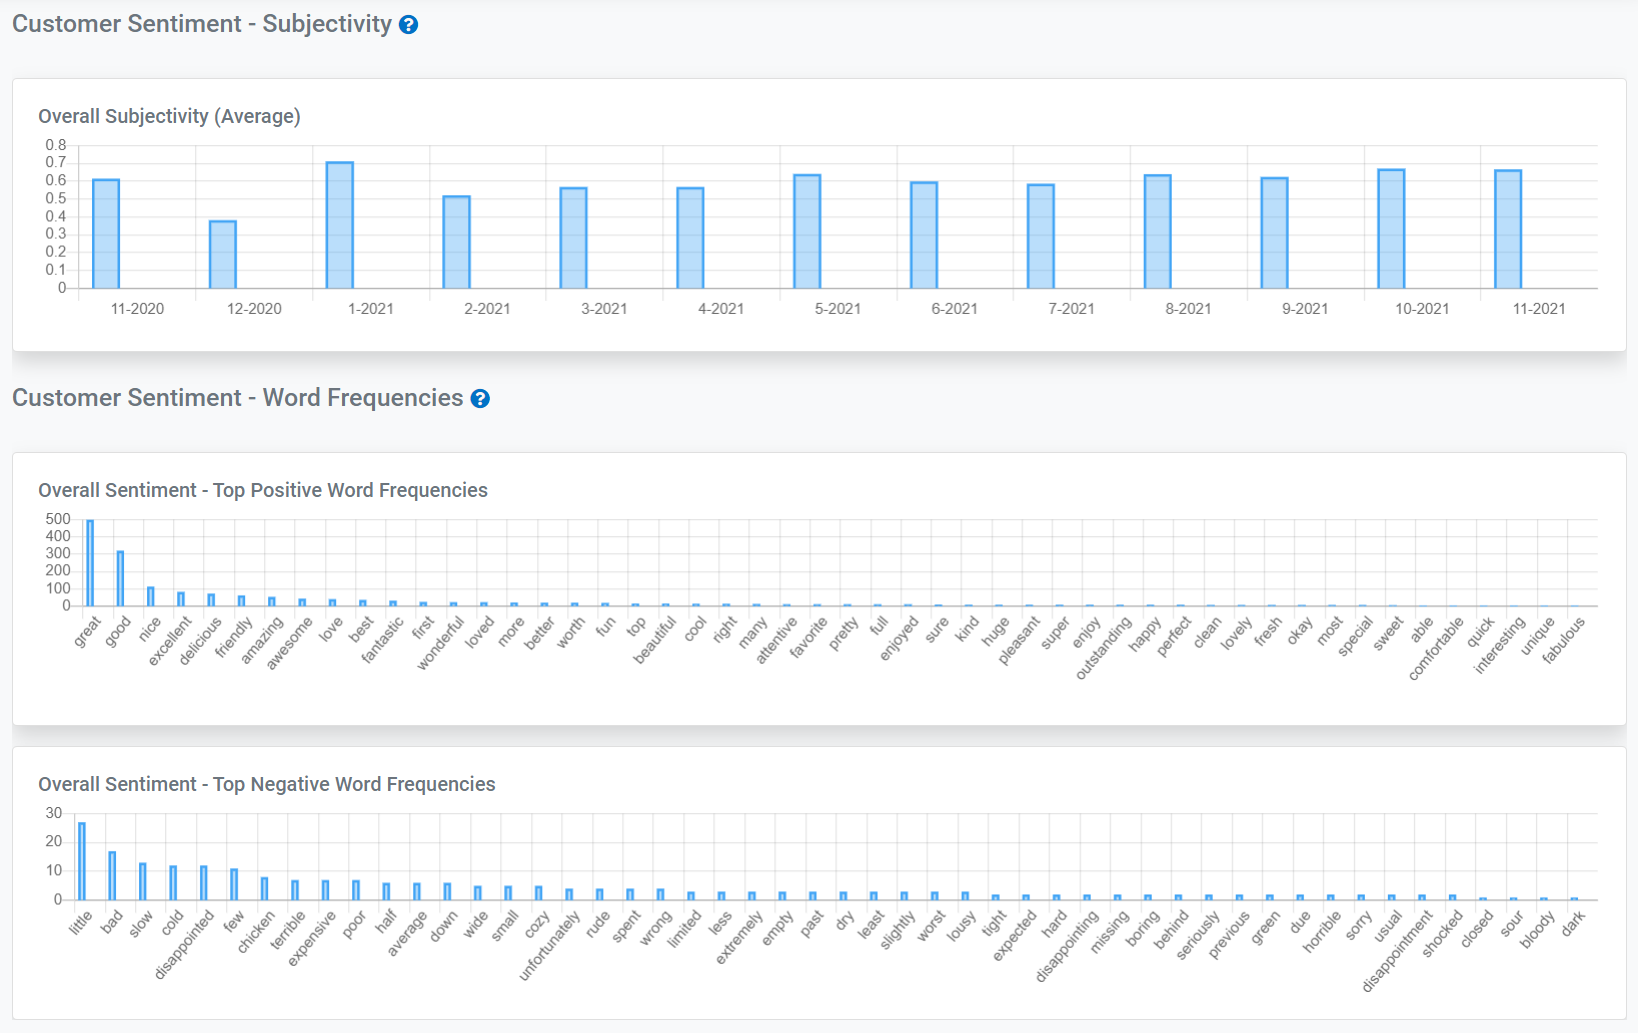
Task: Click the 'few' negative word bar
Action: [234, 885]
